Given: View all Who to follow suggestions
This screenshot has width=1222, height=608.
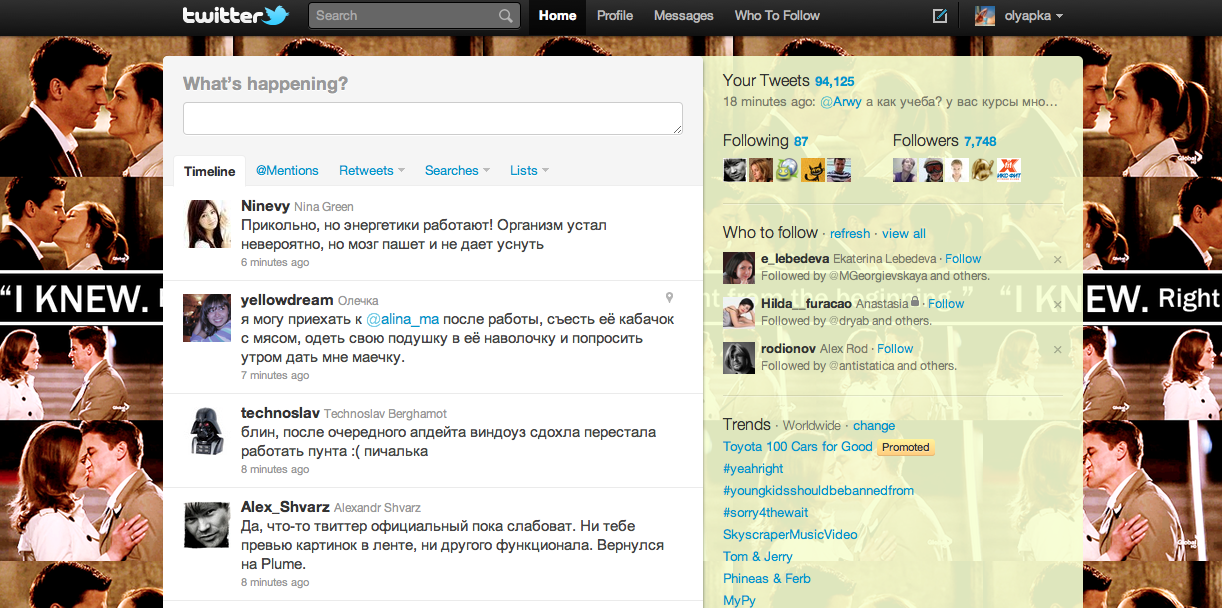Looking at the screenshot, I should pos(904,234).
